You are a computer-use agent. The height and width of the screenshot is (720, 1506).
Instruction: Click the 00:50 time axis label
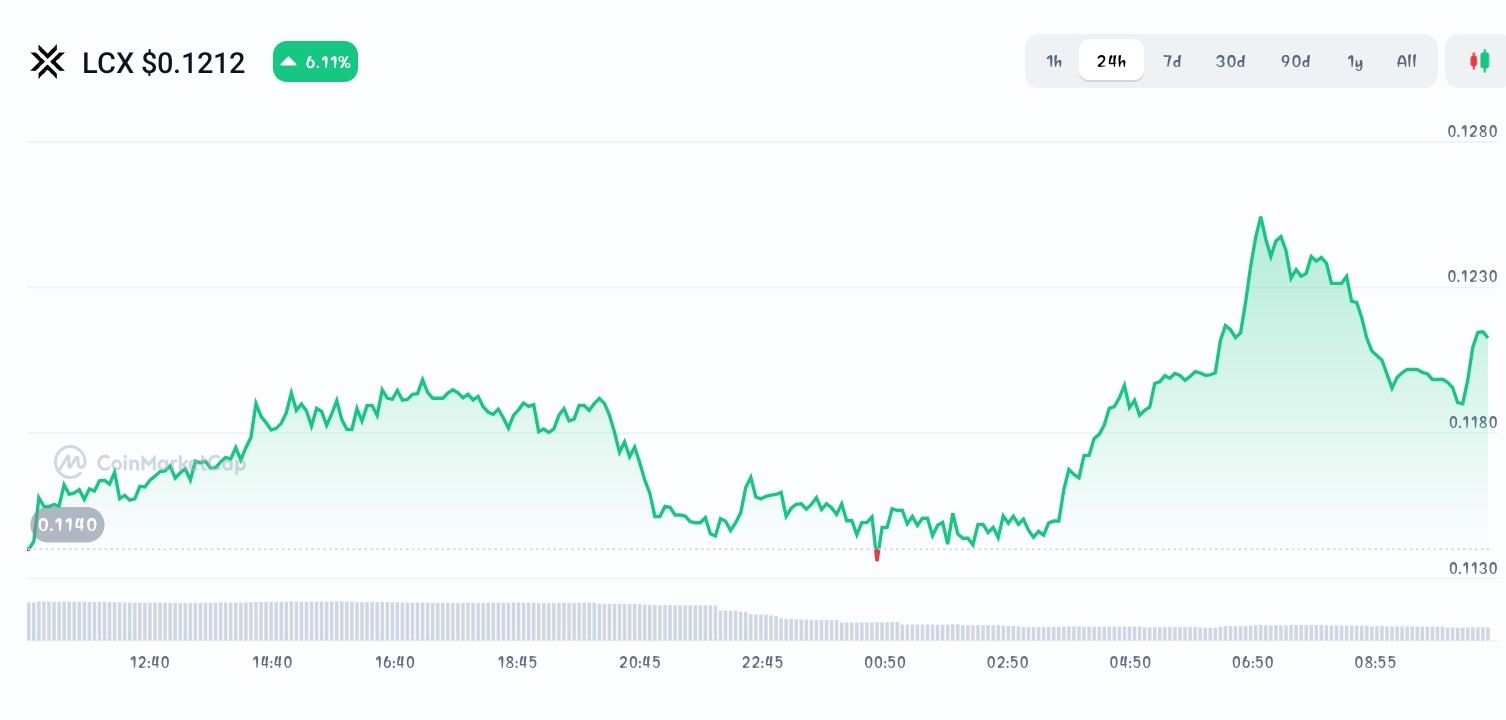885,662
